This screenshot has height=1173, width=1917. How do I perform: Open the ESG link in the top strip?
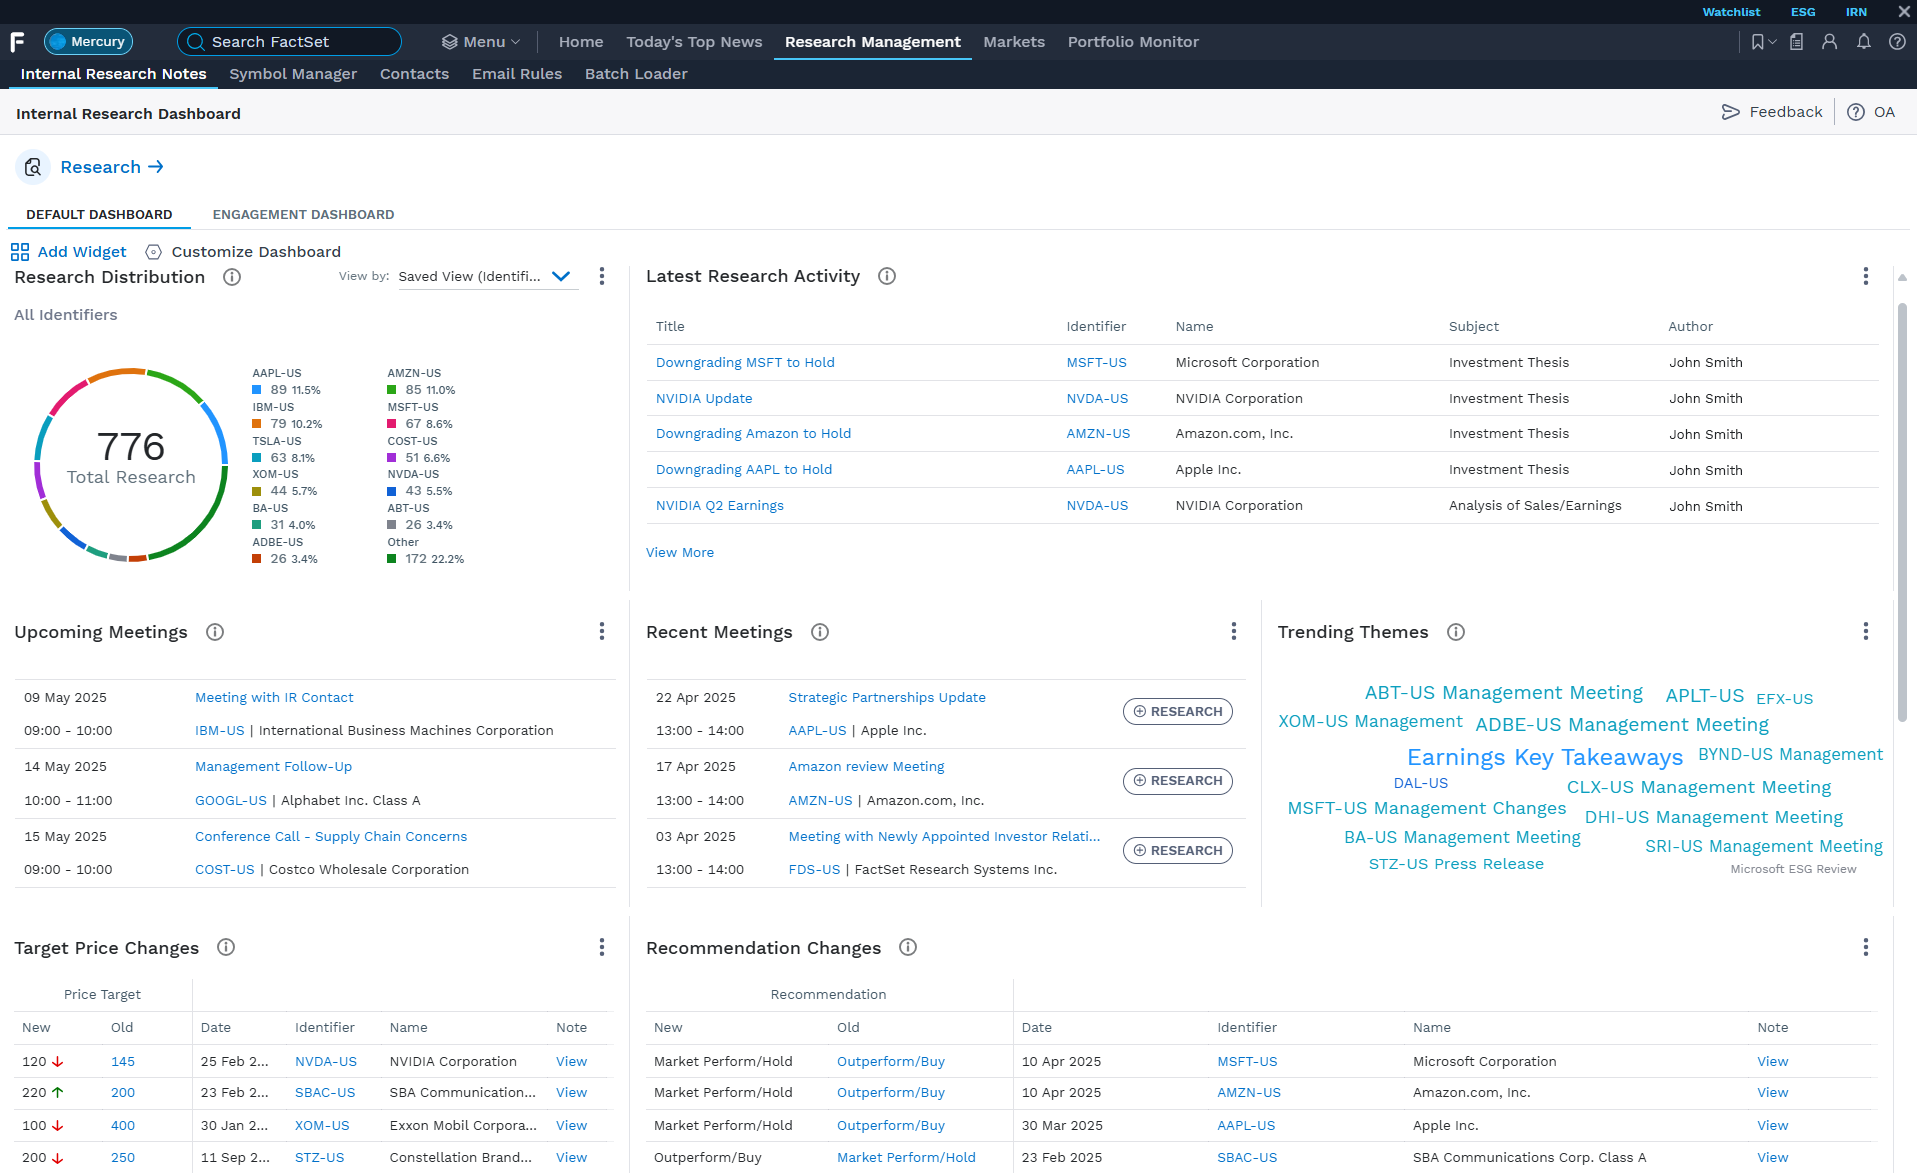pos(1803,12)
